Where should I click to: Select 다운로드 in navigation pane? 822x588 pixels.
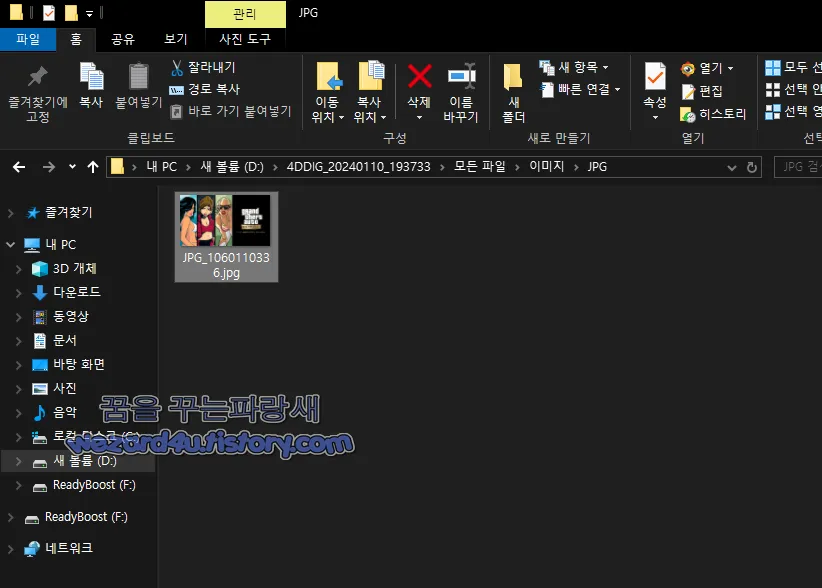pyautogui.click(x=77, y=292)
